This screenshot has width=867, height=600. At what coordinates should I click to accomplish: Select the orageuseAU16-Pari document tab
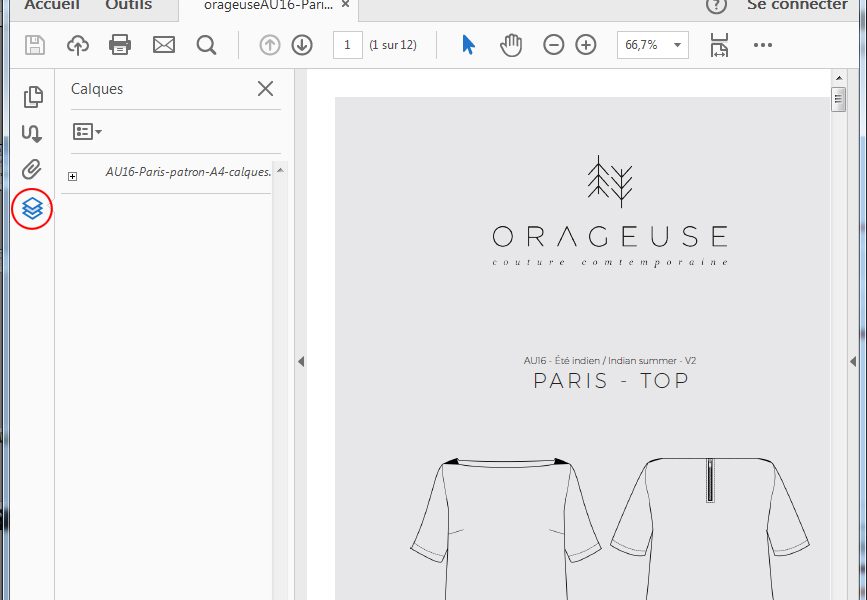pos(268,6)
